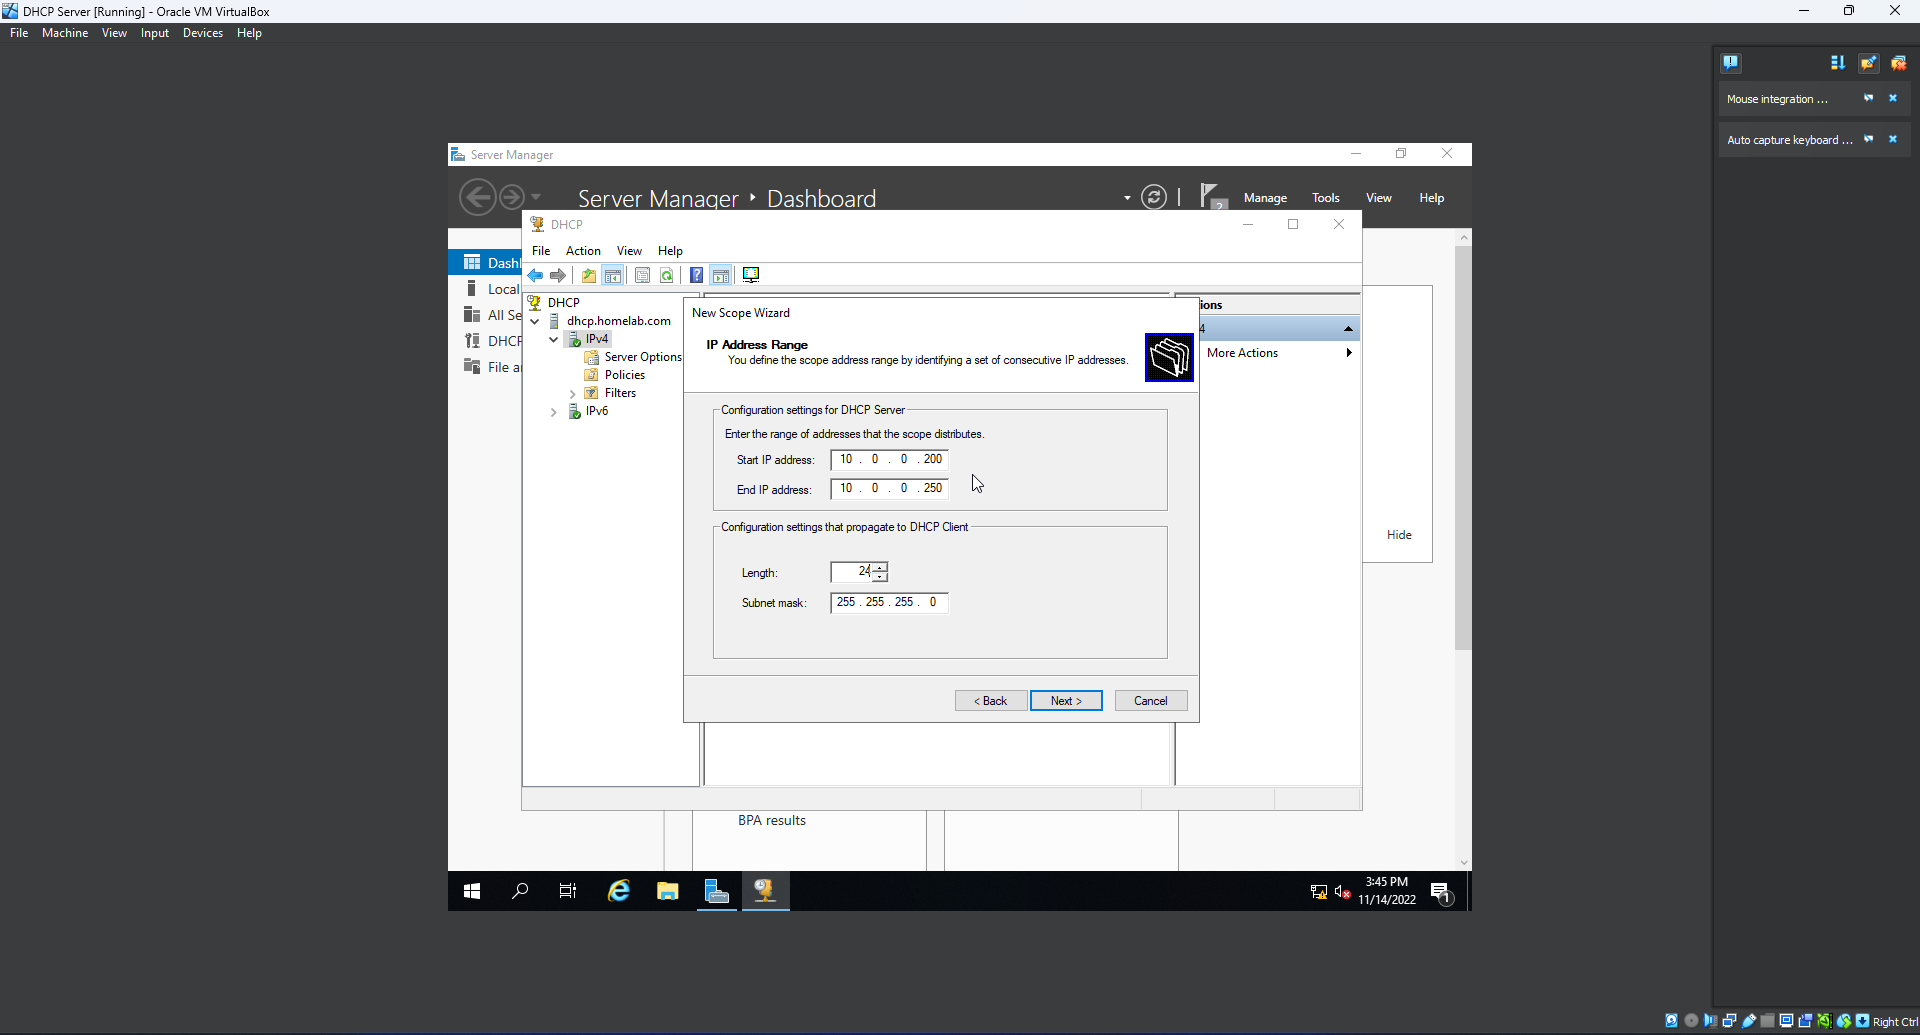1920x1035 pixels.
Task: Collapse the dhcp.homelab.com tree node
Action: [535, 321]
